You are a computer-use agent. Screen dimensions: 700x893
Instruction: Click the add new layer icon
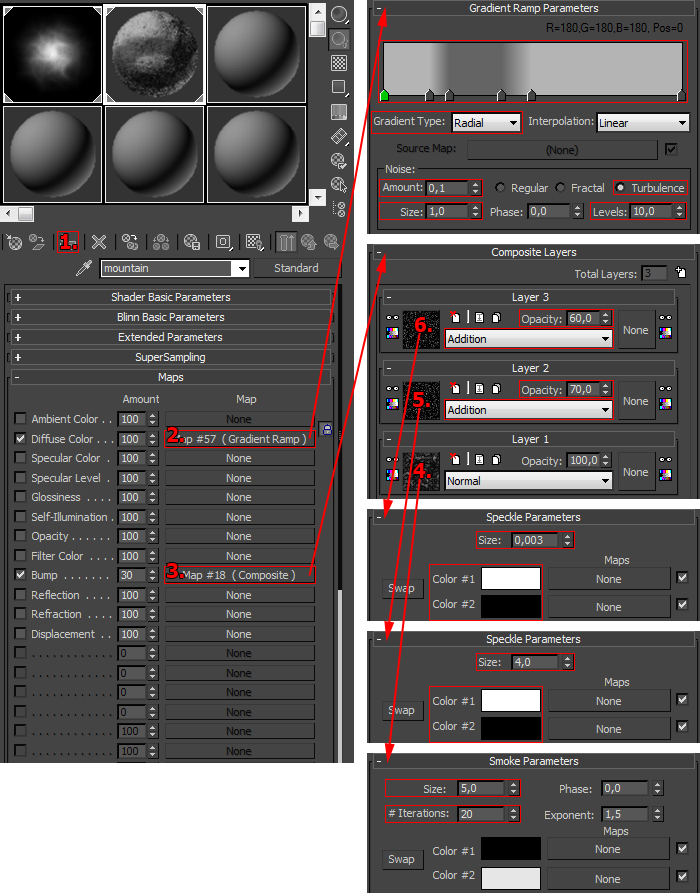pyautogui.click(x=681, y=273)
